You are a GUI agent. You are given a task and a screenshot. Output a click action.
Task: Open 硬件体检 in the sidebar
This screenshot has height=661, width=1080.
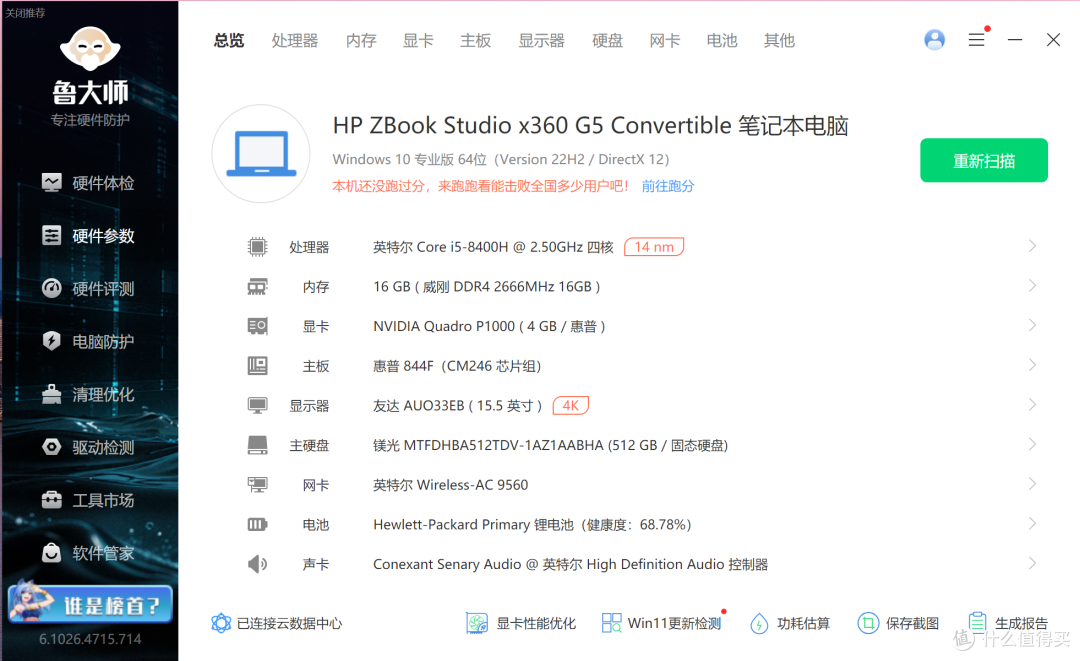(88, 183)
